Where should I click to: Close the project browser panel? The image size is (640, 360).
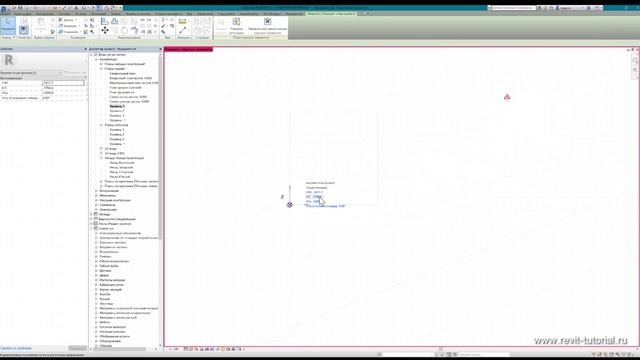(160, 49)
